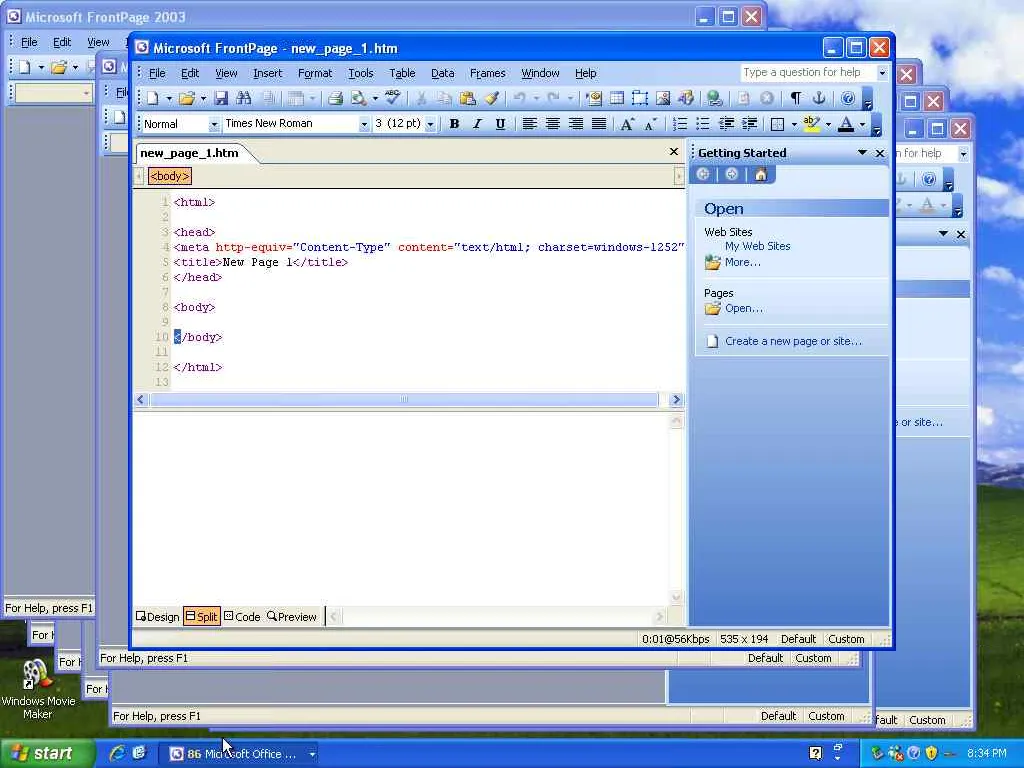Open the Drawing toolbar icon
Screen dimensions: 1024x768
pos(686,99)
